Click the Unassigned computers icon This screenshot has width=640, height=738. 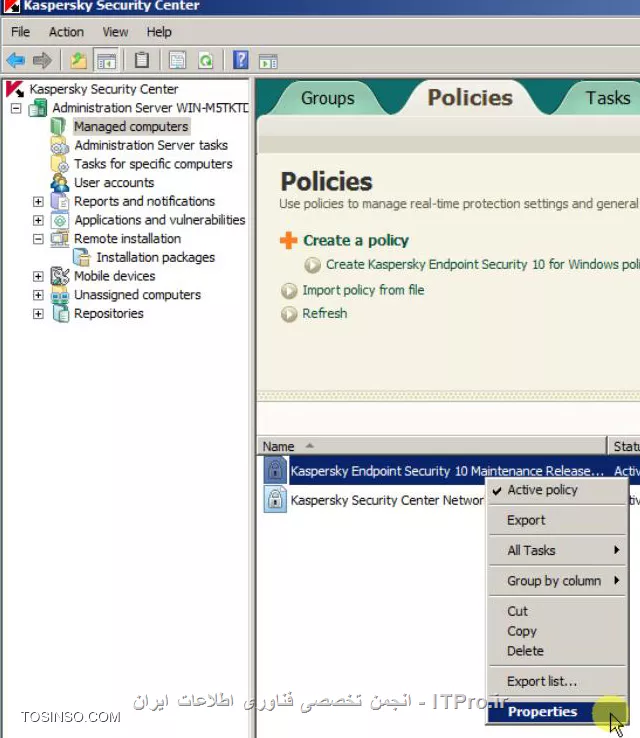click(x=59, y=295)
